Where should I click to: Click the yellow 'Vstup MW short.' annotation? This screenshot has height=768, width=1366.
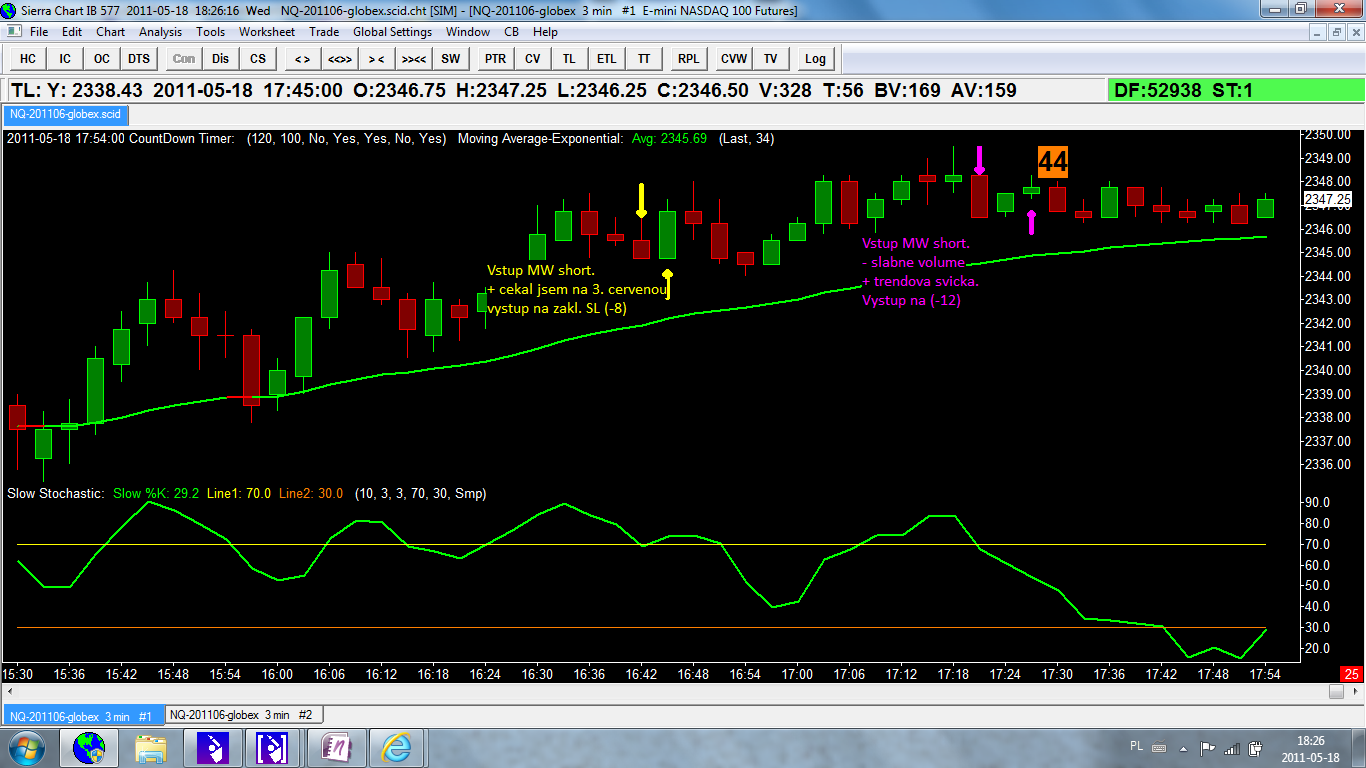[x=541, y=270]
